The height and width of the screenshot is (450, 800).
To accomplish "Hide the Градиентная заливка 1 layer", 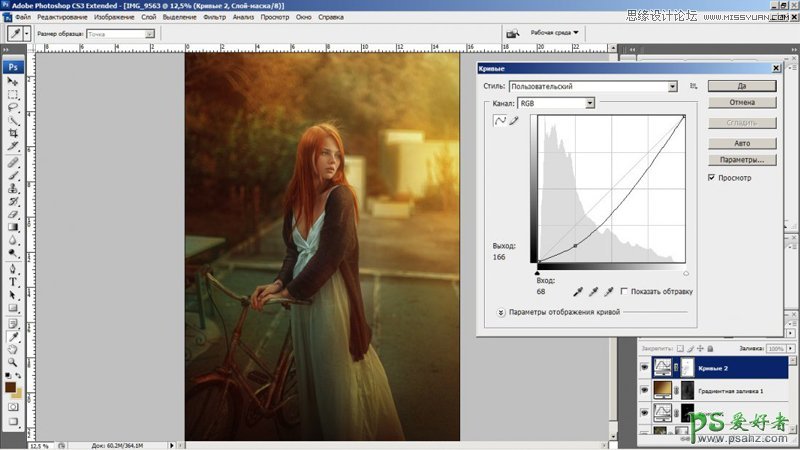I will coord(645,390).
